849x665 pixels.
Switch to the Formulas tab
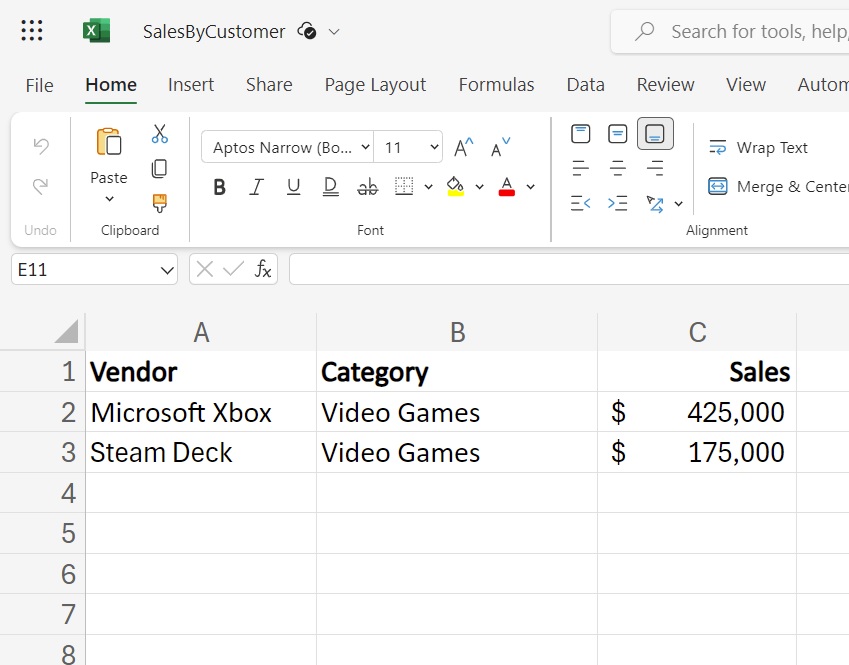pos(496,85)
